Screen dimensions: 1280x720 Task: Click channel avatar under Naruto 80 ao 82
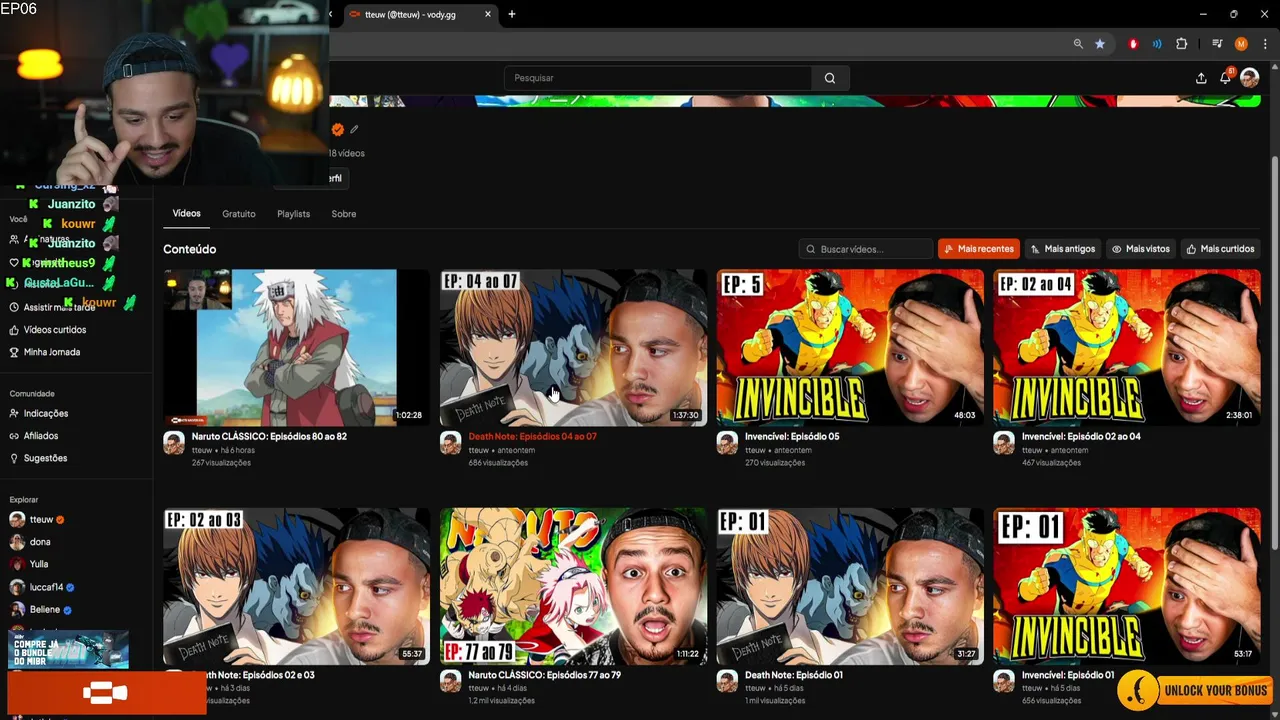point(174,443)
